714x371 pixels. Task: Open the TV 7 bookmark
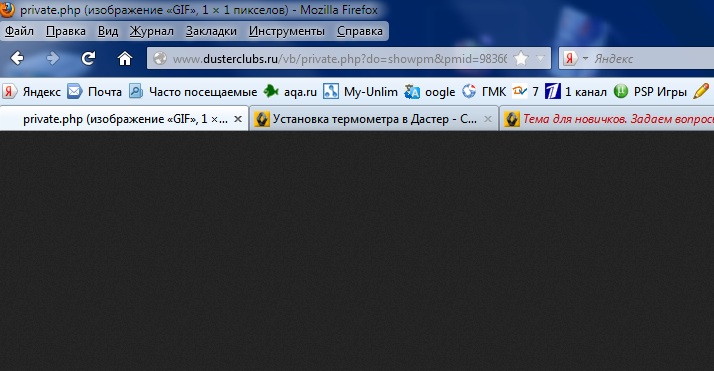[525, 92]
